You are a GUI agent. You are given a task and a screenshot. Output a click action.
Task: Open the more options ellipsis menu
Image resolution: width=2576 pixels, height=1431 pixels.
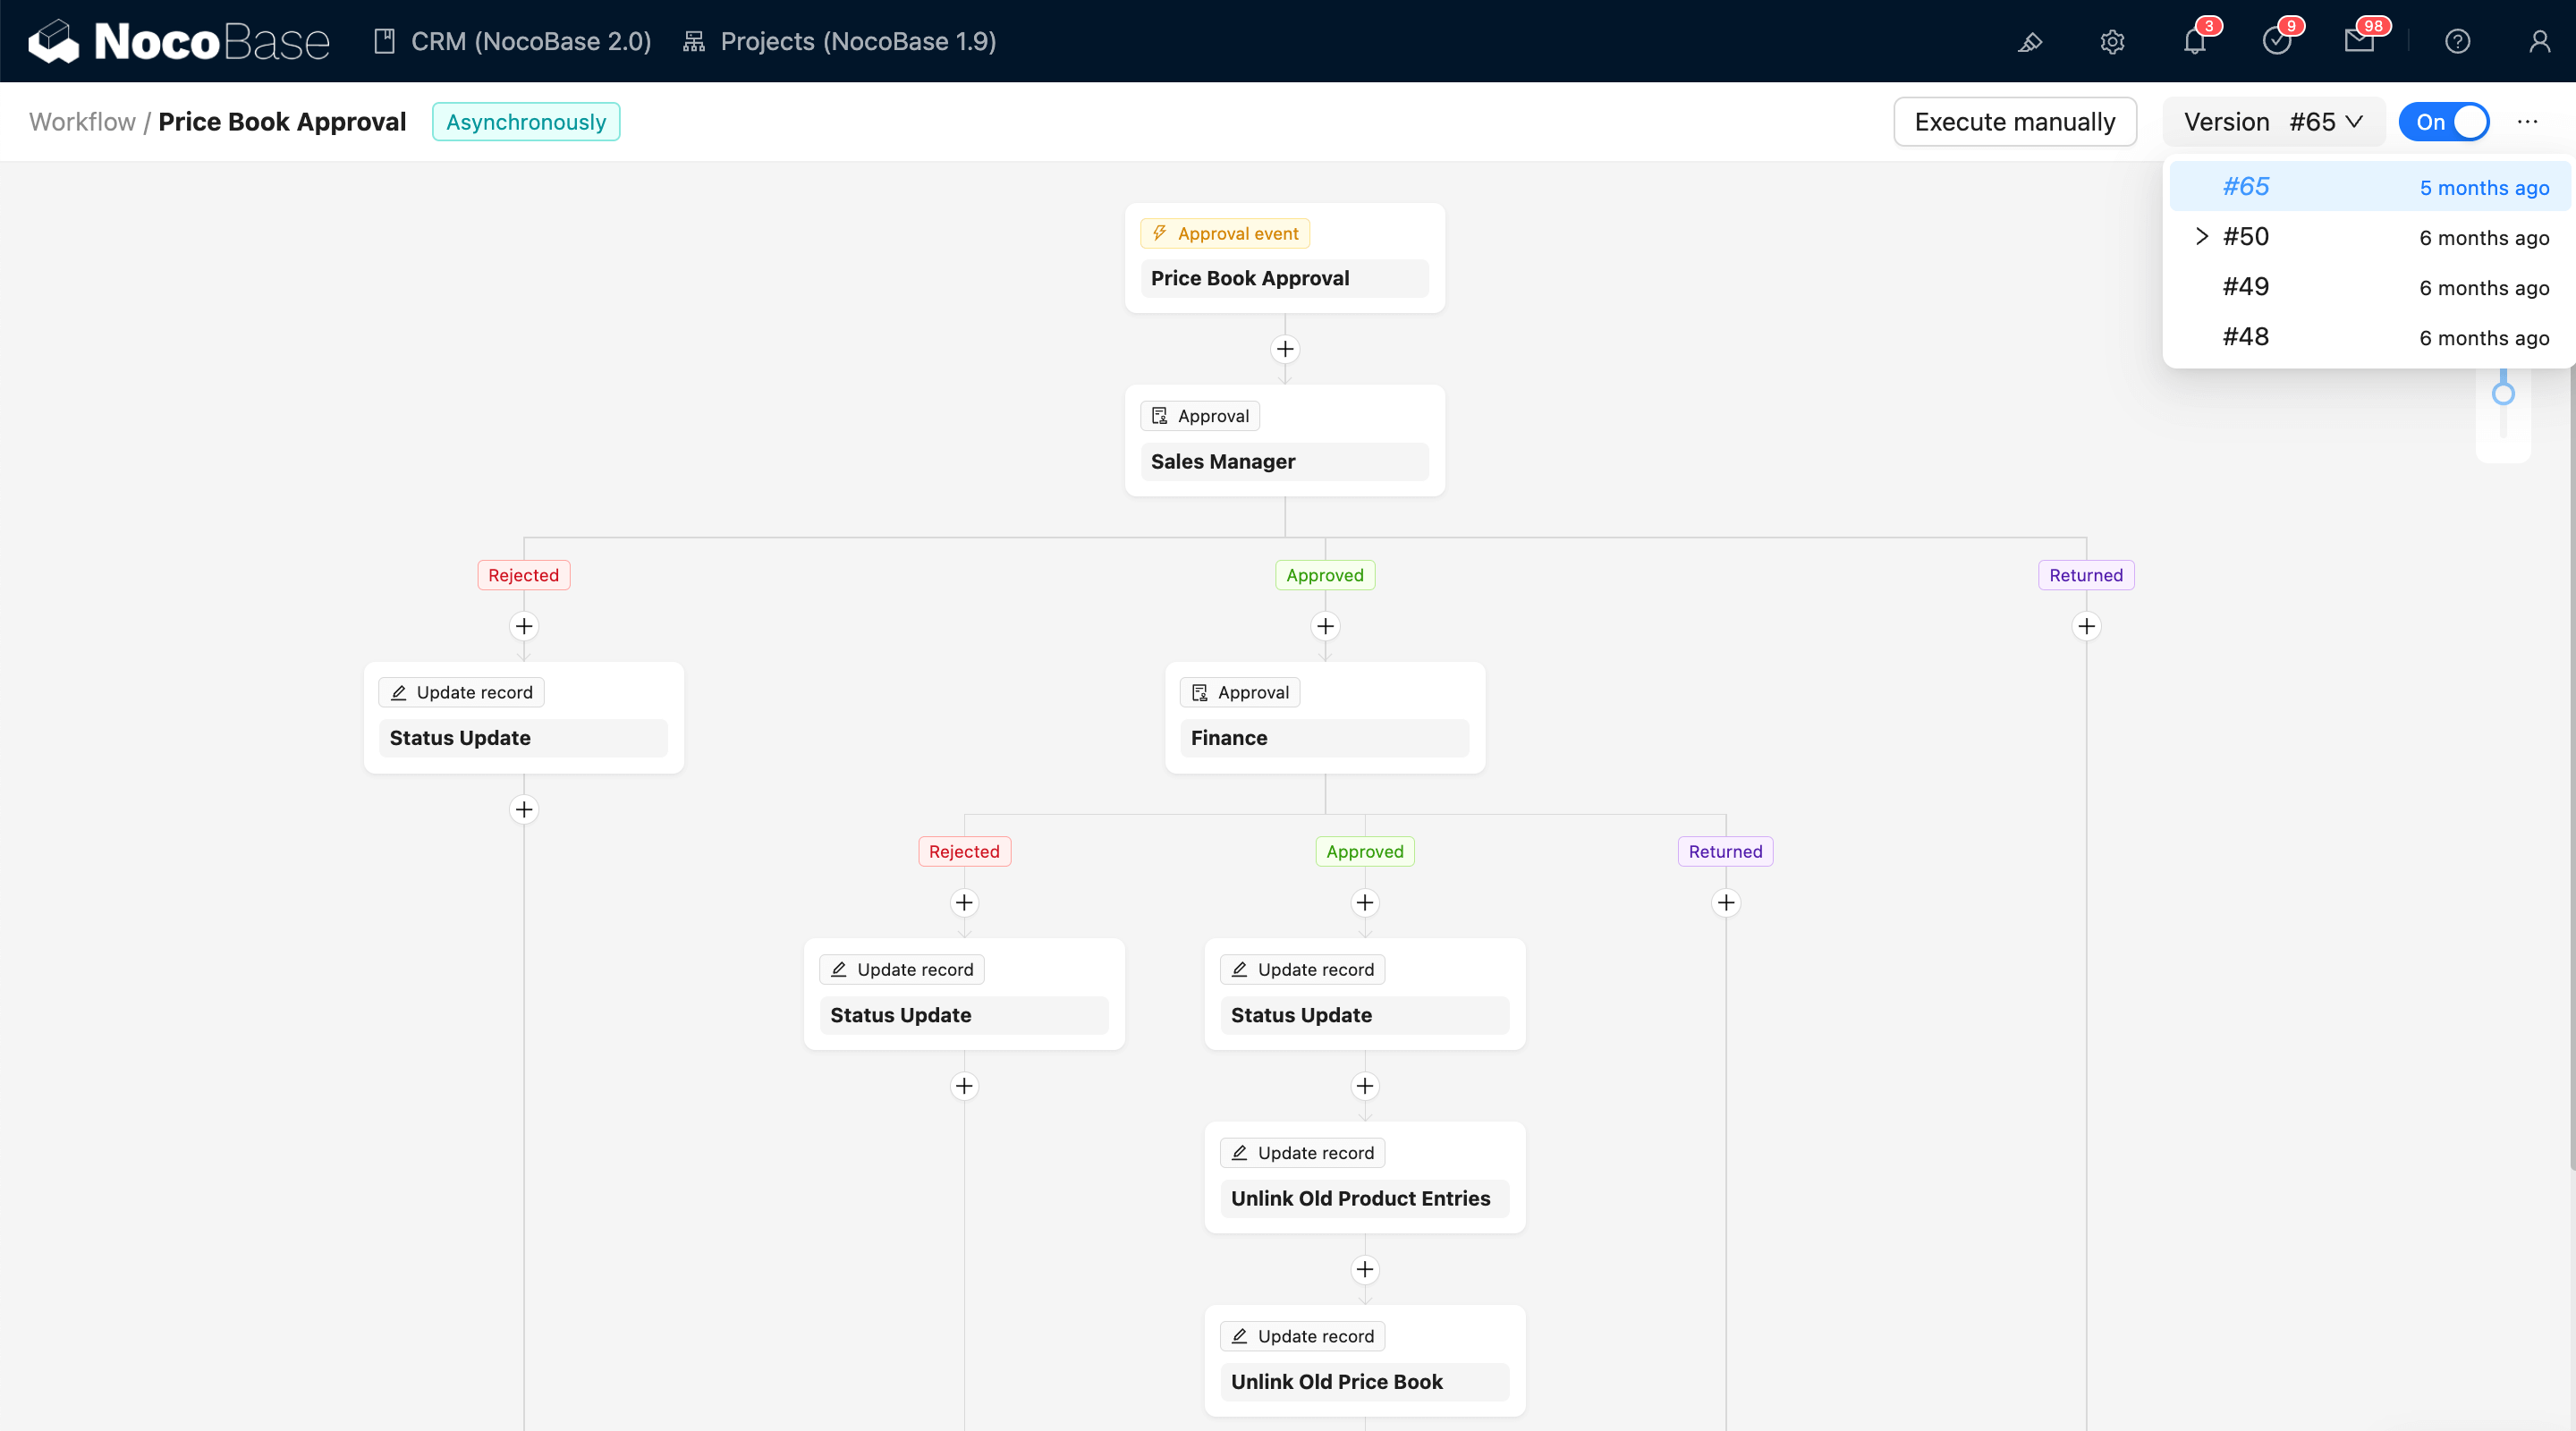pos(2528,121)
